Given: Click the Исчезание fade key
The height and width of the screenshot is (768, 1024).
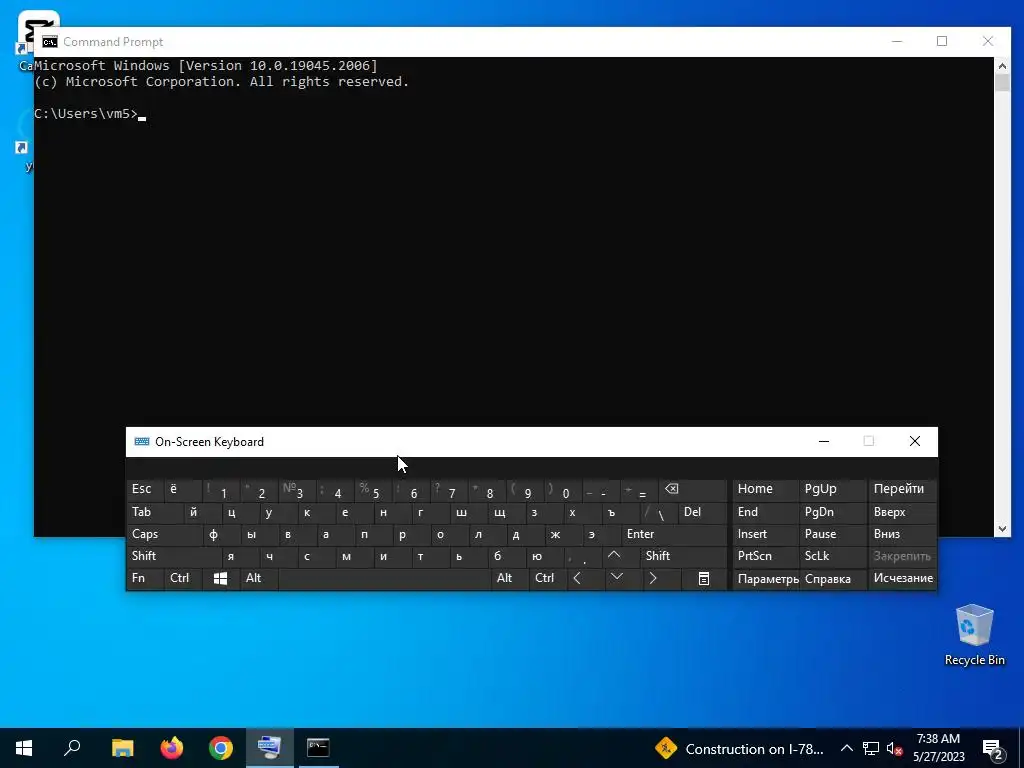Looking at the screenshot, I should (903, 579).
